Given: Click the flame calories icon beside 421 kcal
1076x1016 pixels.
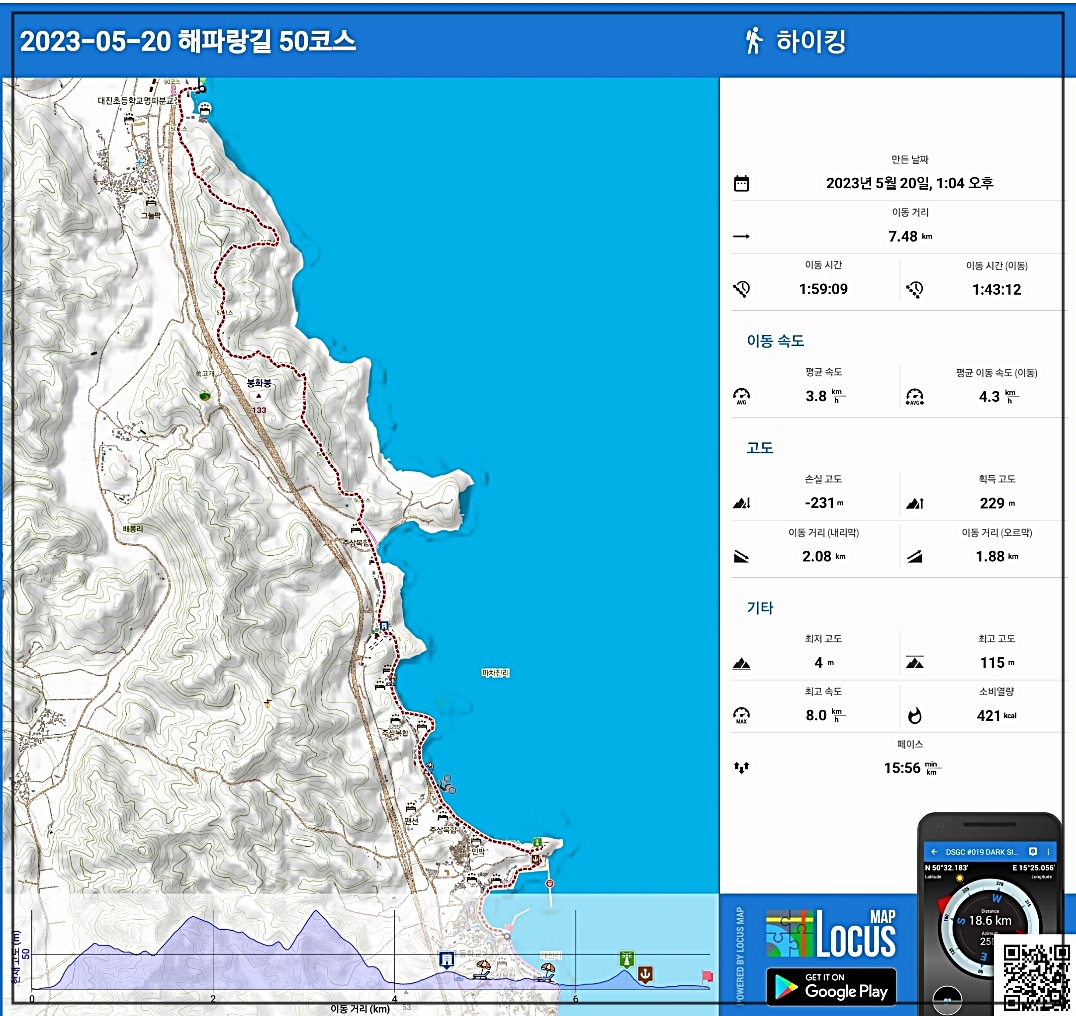Looking at the screenshot, I should coord(914,716).
